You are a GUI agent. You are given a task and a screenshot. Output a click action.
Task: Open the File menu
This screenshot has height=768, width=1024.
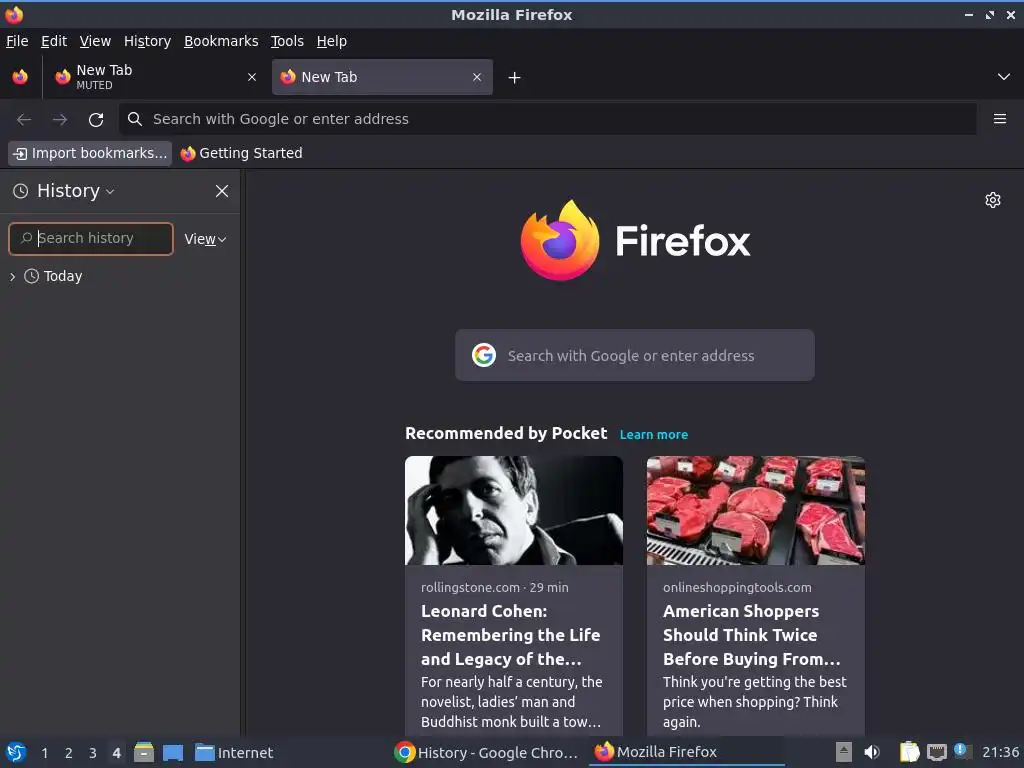click(x=17, y=41)
